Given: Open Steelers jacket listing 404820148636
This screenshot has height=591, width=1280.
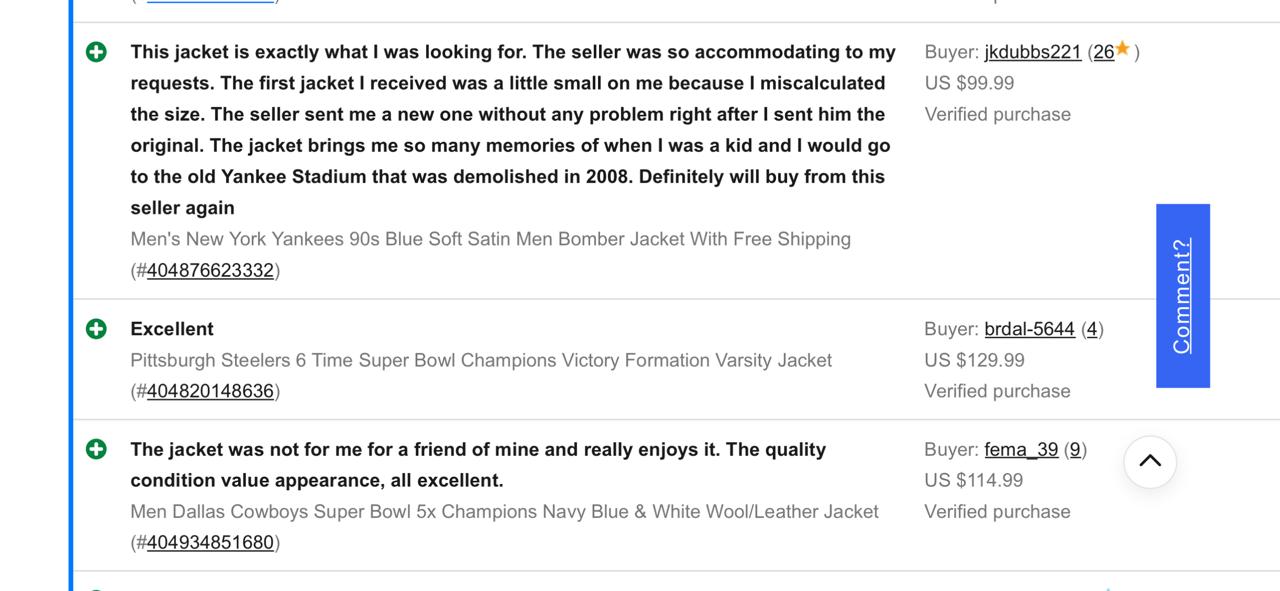Looking at the screenshot, I should 211,391.
